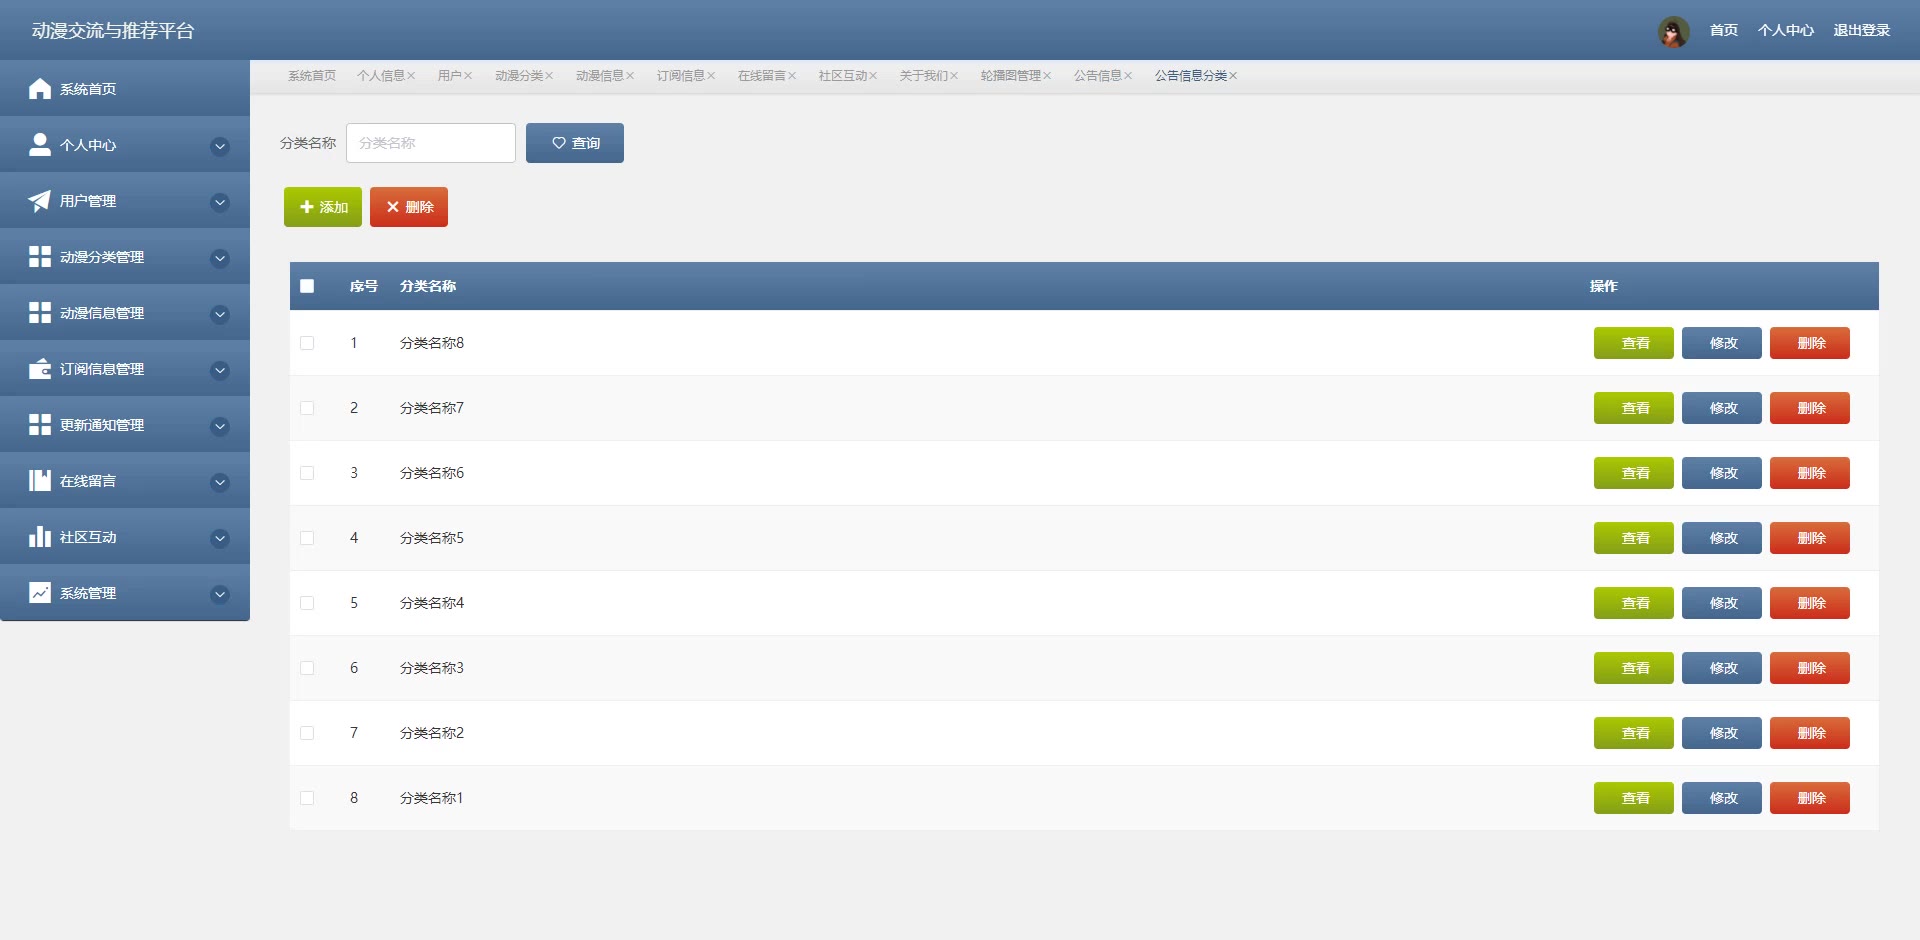This screenshot has width=1920, height=940.
Task: Click the grid icon for 动漫分类管理
Action: tap(40, 257)
